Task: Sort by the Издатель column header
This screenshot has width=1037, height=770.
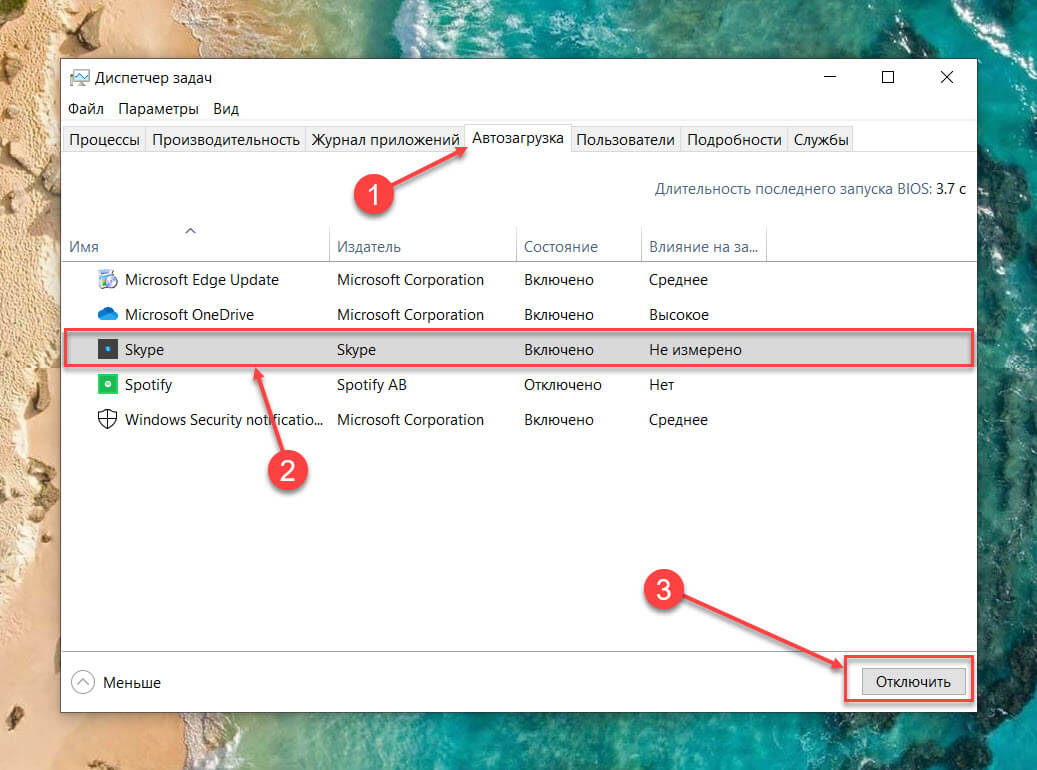Action: [368, 247]
